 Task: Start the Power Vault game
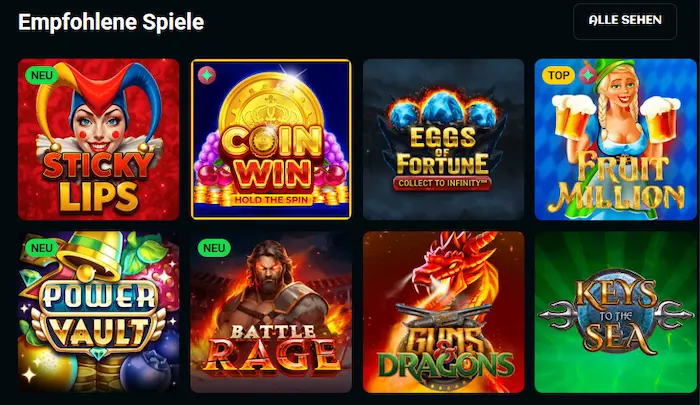click(99, 312)
